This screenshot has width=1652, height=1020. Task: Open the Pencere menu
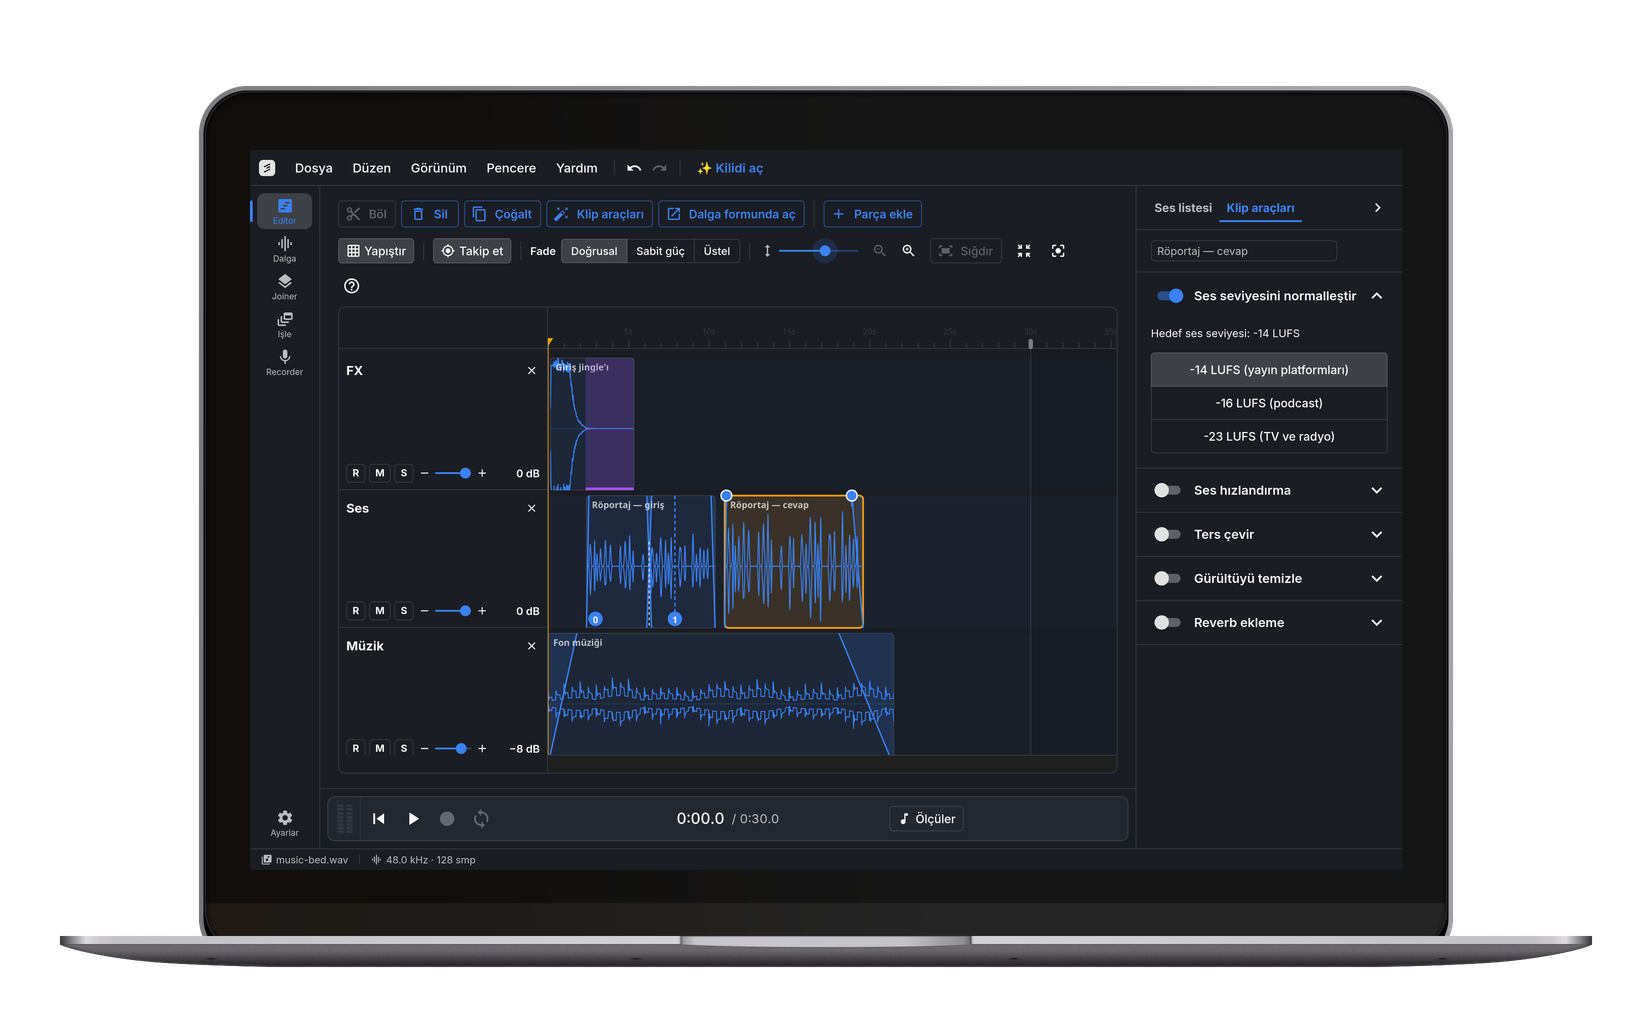511,168
